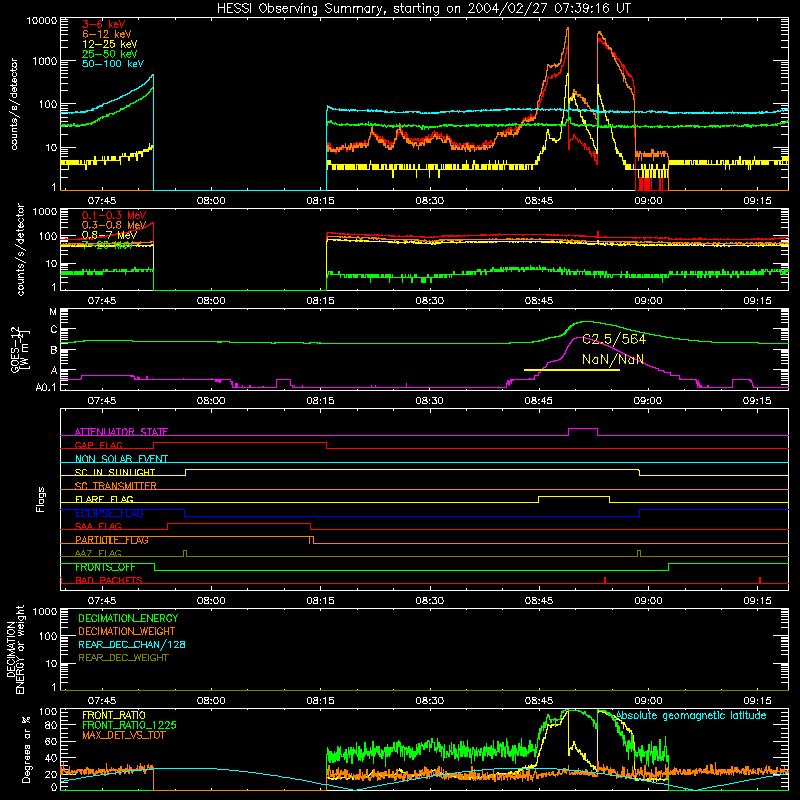This screenshot has width=800, height=800.
Task: Select the PARTICLE_FLAG label
Action: pyautogui.click(x=112, y=540)
